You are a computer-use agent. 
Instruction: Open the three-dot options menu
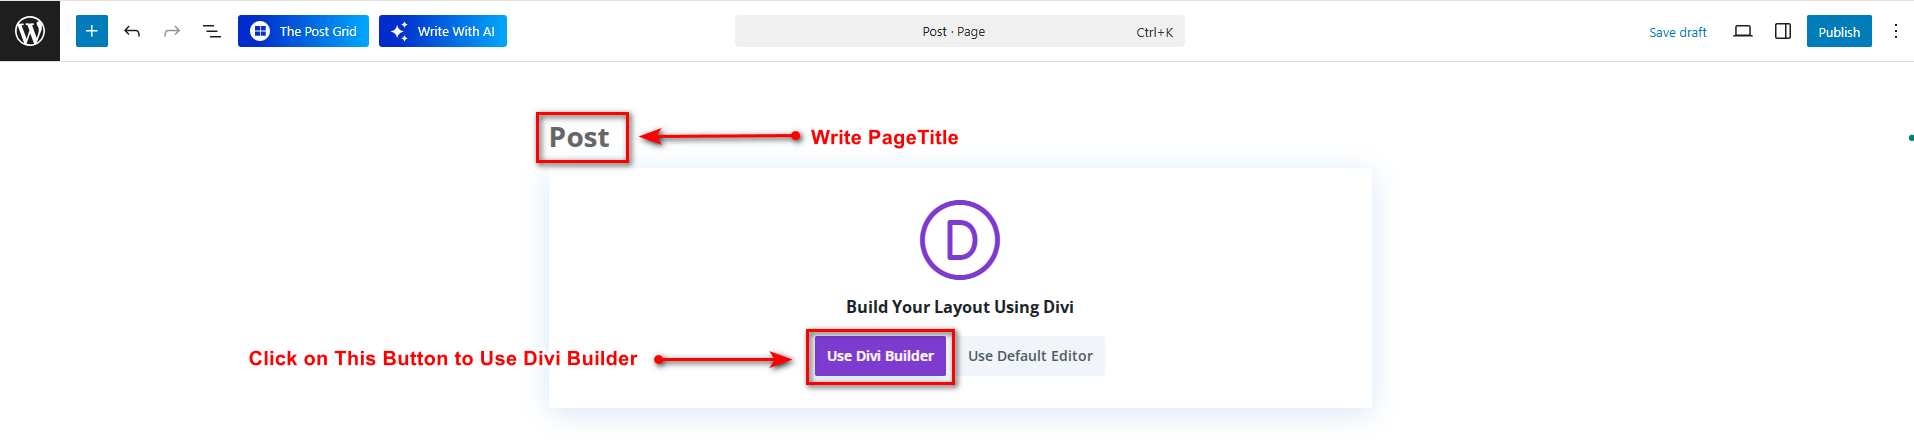pyautogui.click(x=1895, y=31)
